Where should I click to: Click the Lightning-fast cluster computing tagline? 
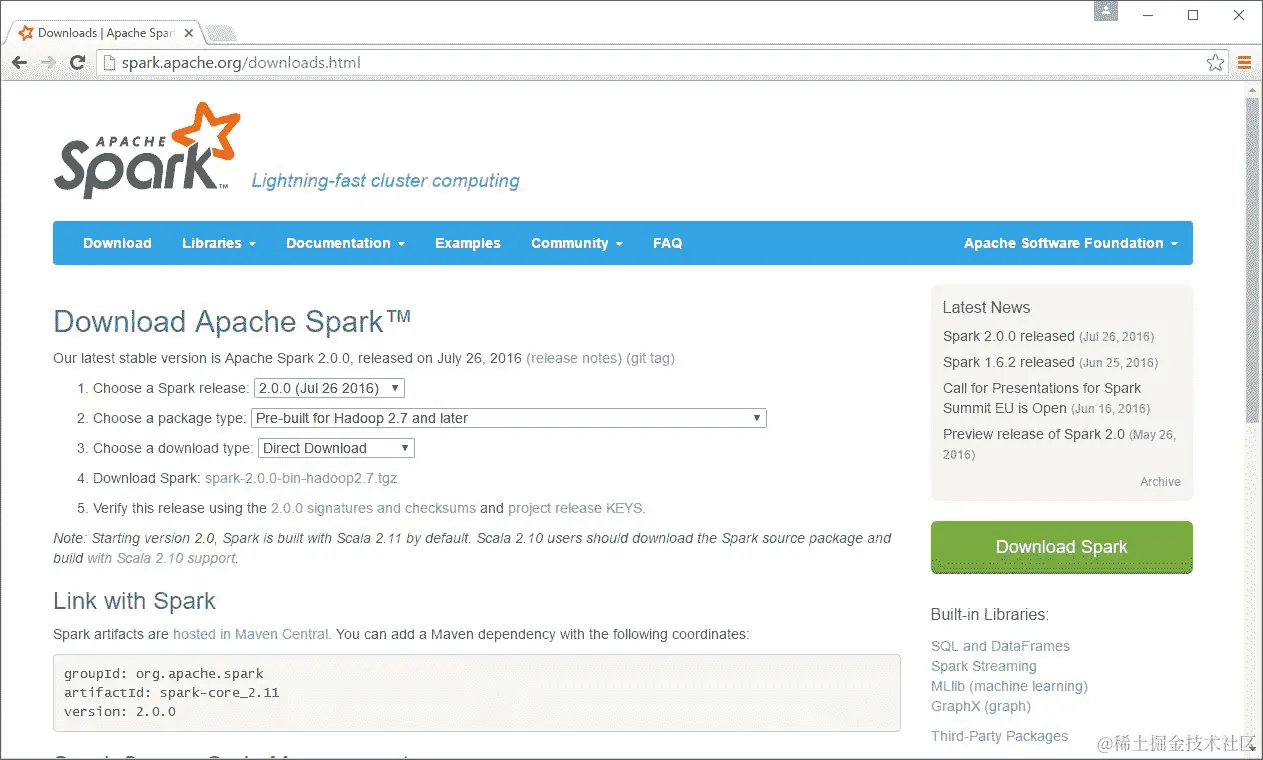point(385,181)
